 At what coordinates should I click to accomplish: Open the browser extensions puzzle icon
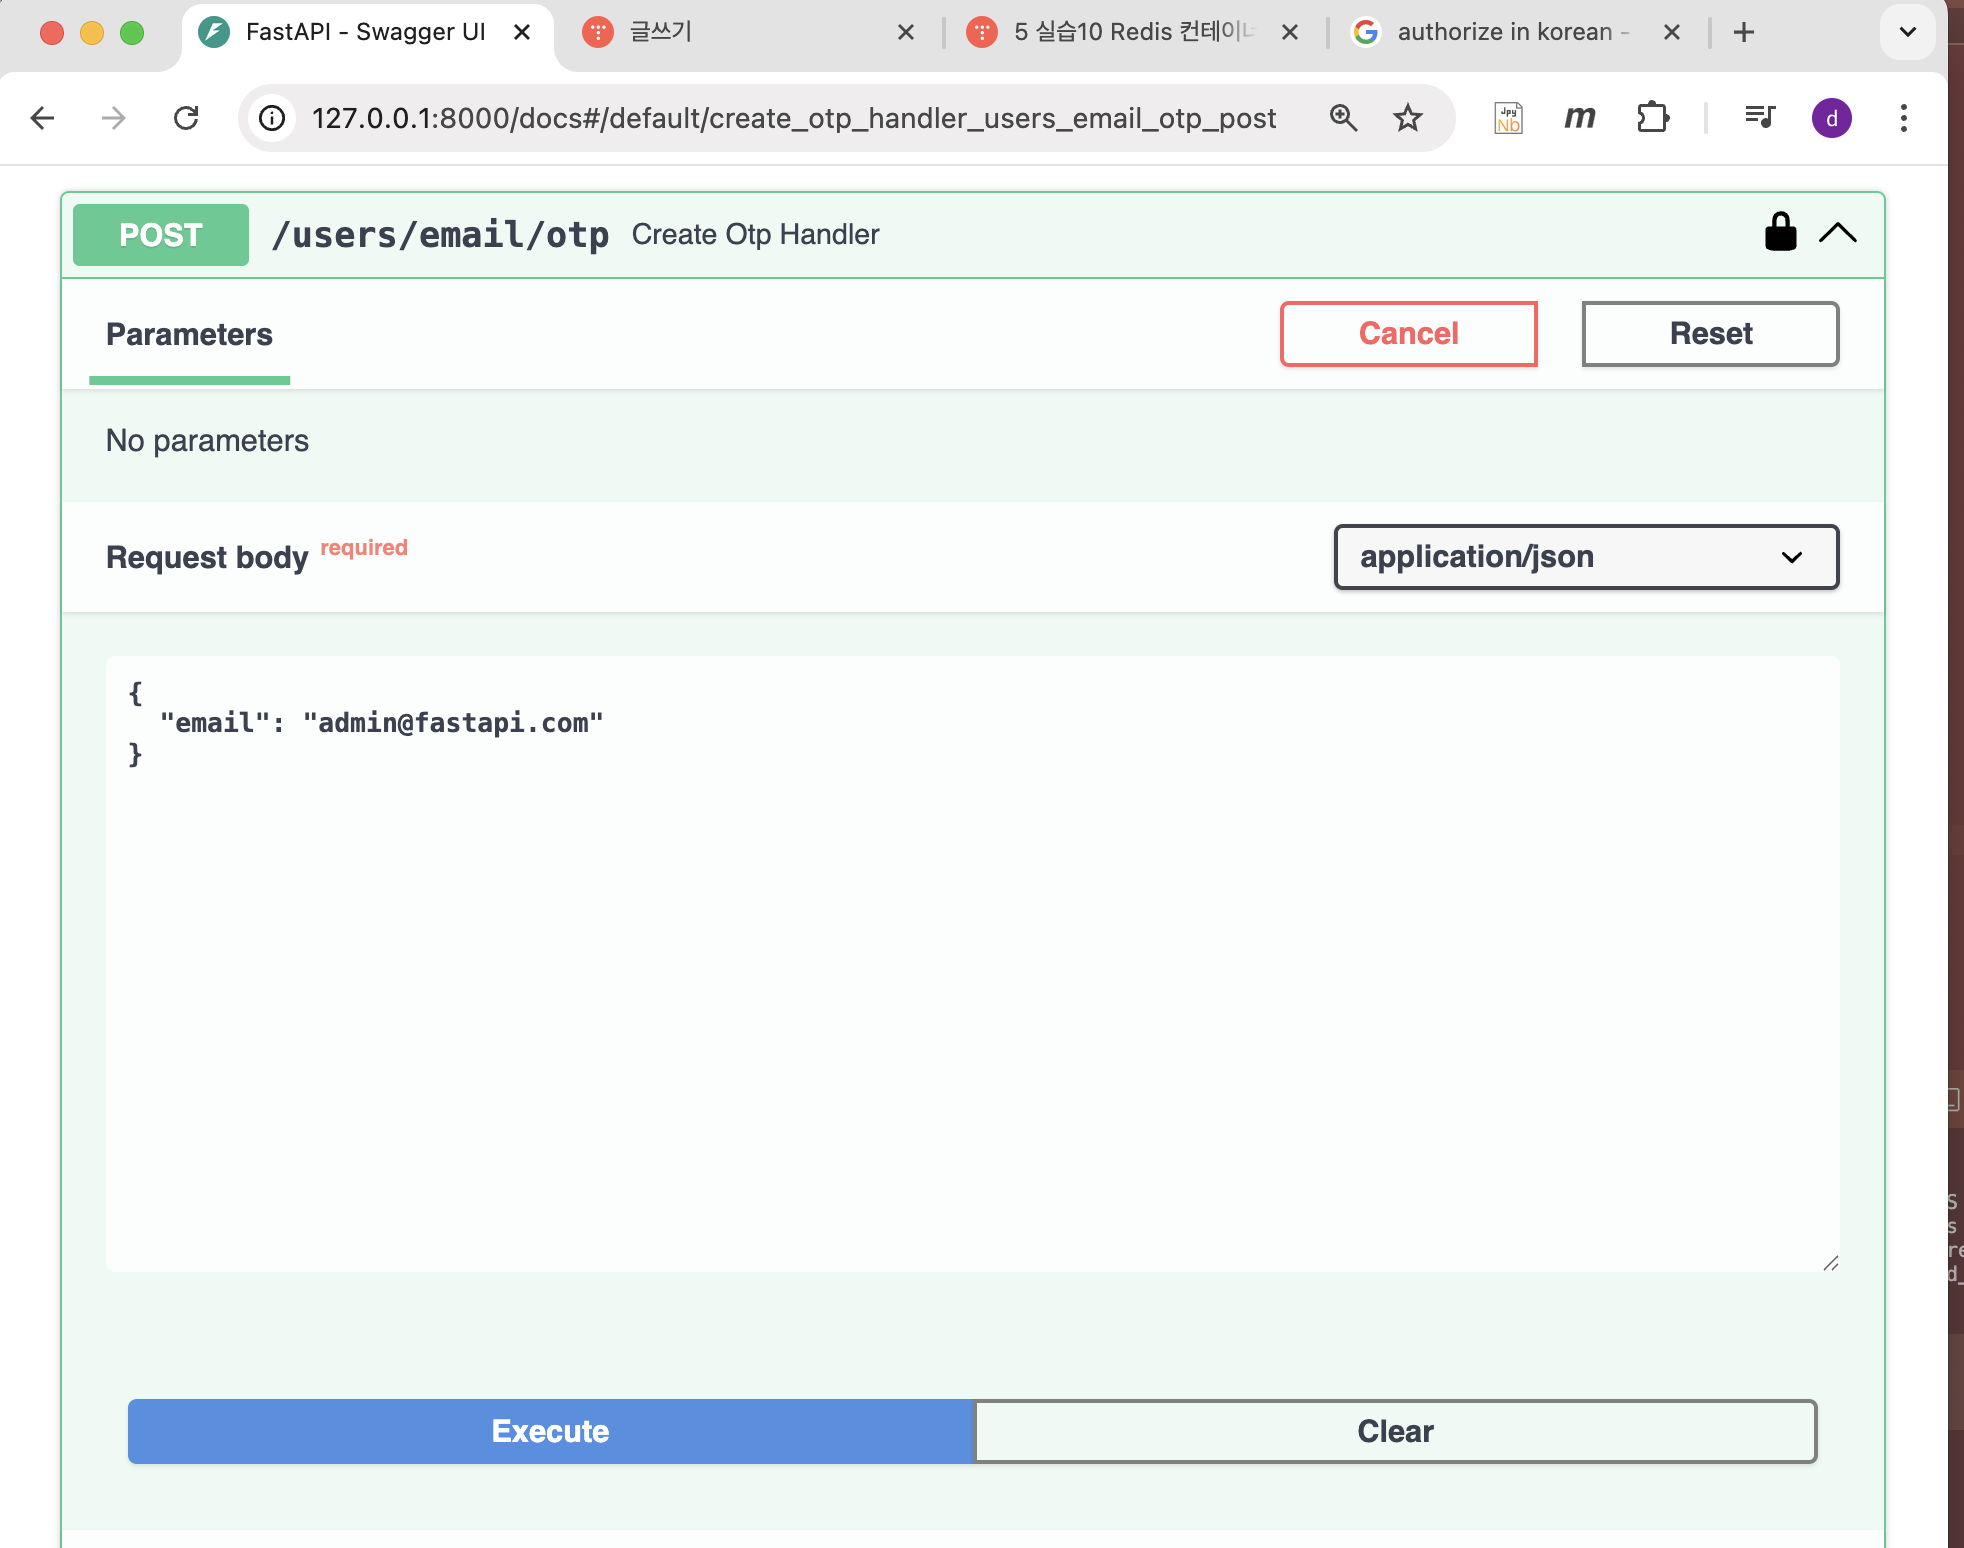(1653, 118)
